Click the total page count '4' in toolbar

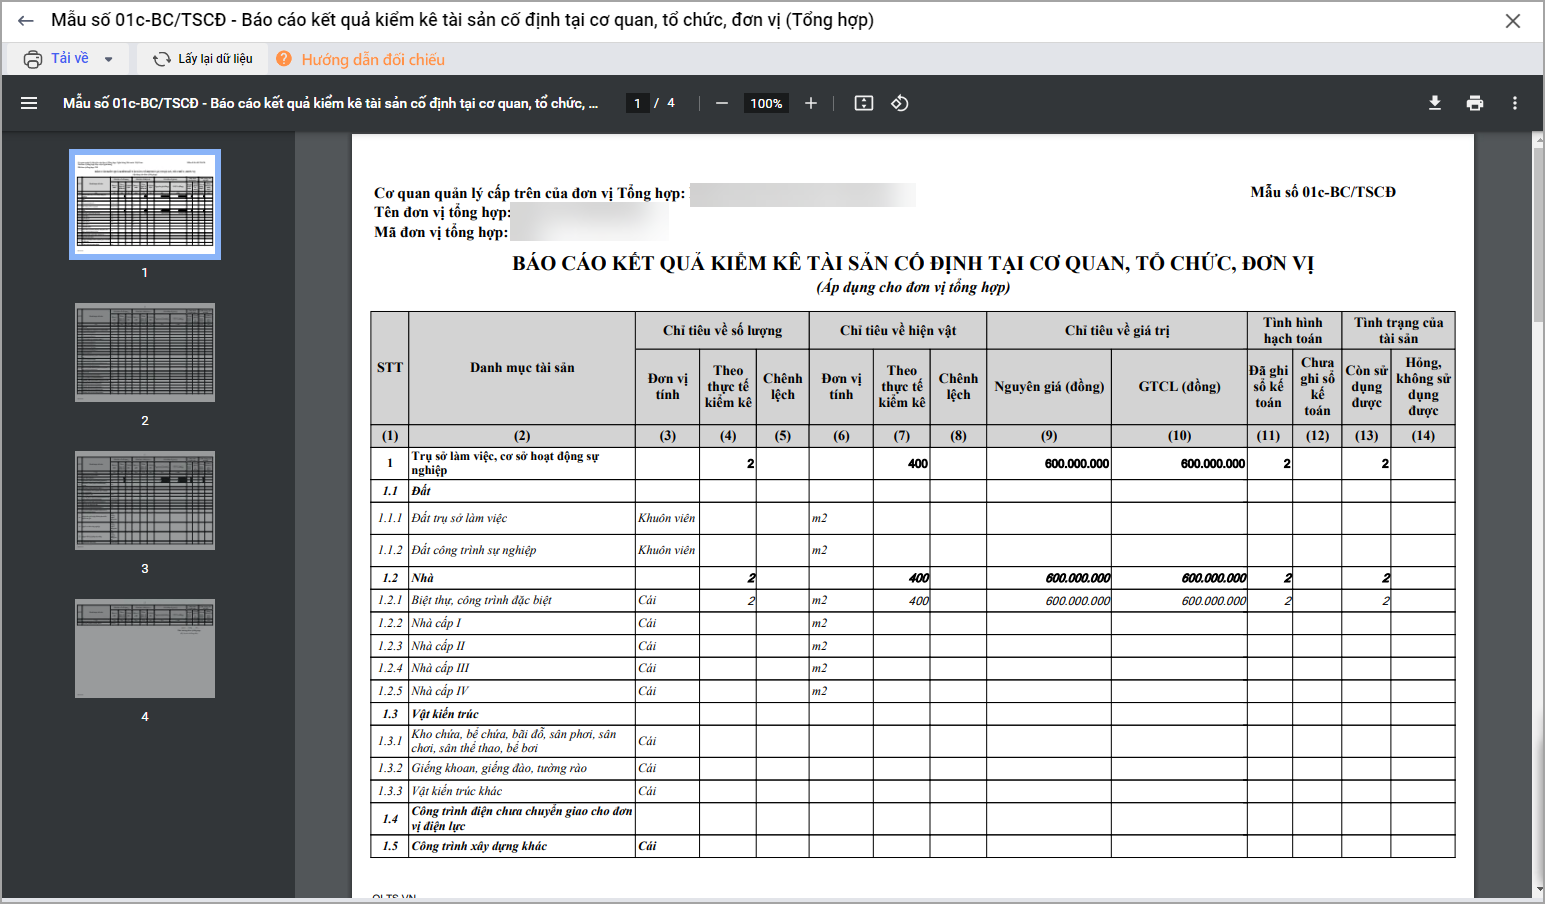click(x=671, y=103)
